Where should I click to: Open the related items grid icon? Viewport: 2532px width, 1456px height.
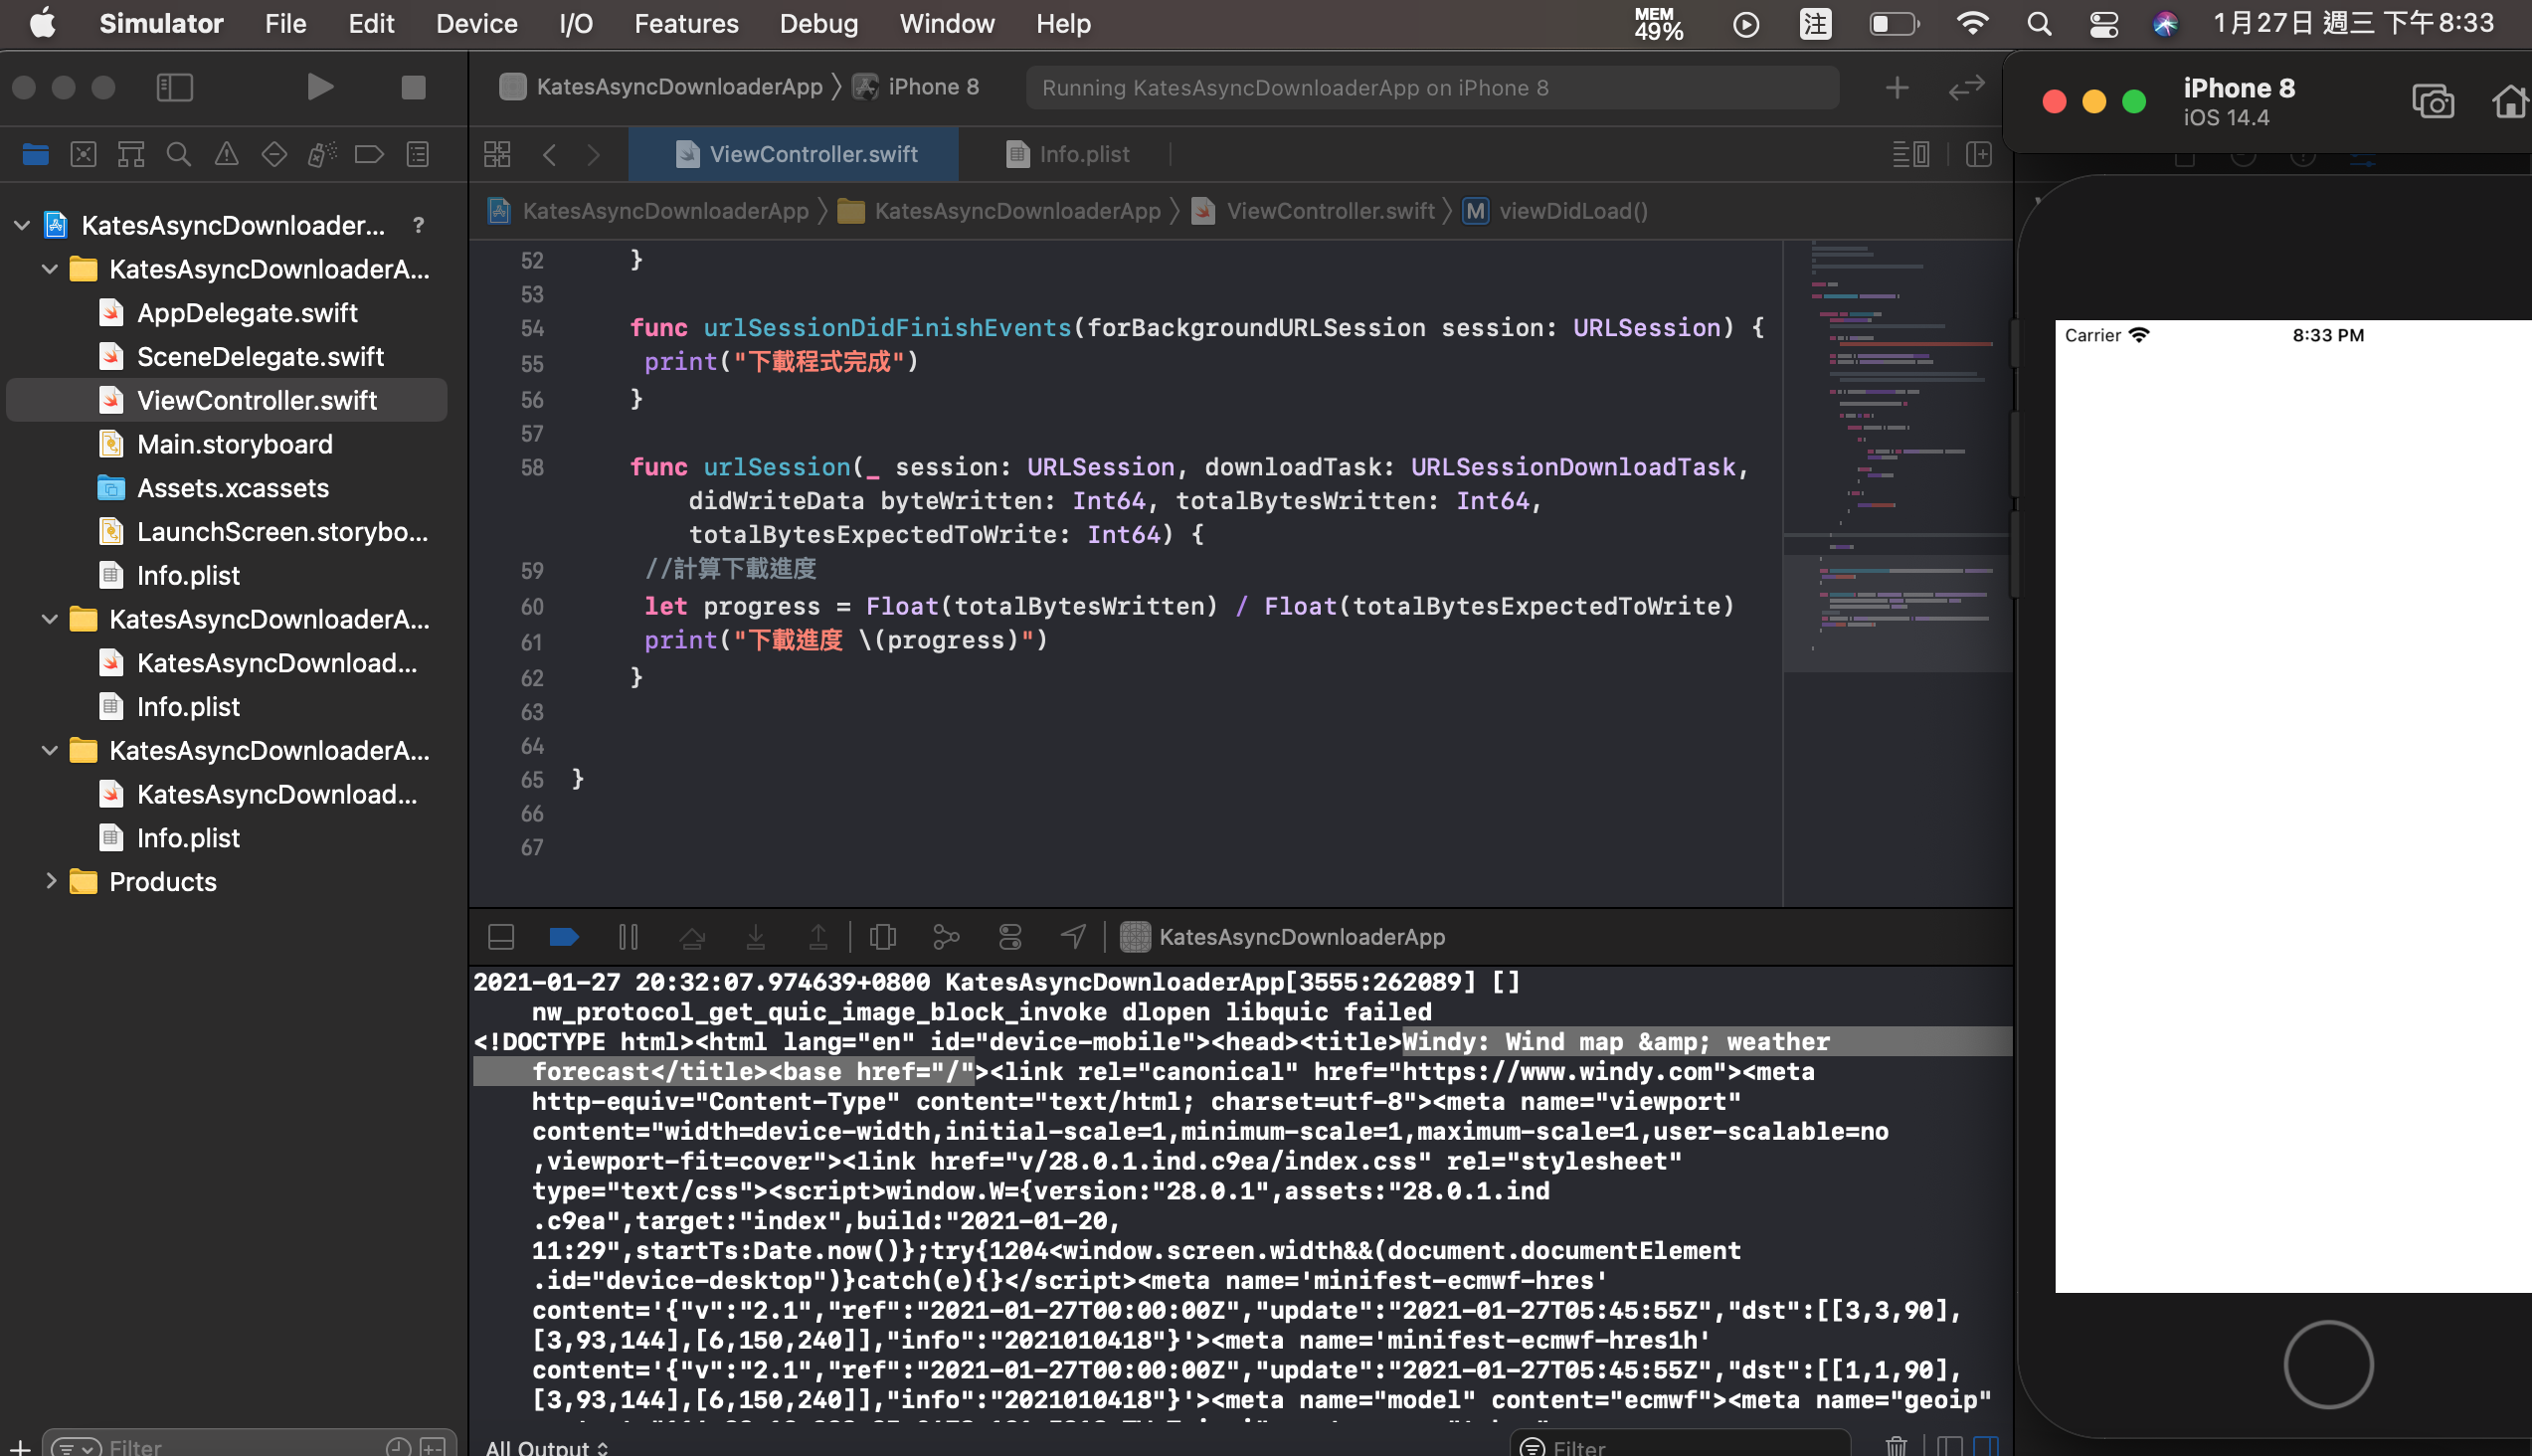coord(497,154)
